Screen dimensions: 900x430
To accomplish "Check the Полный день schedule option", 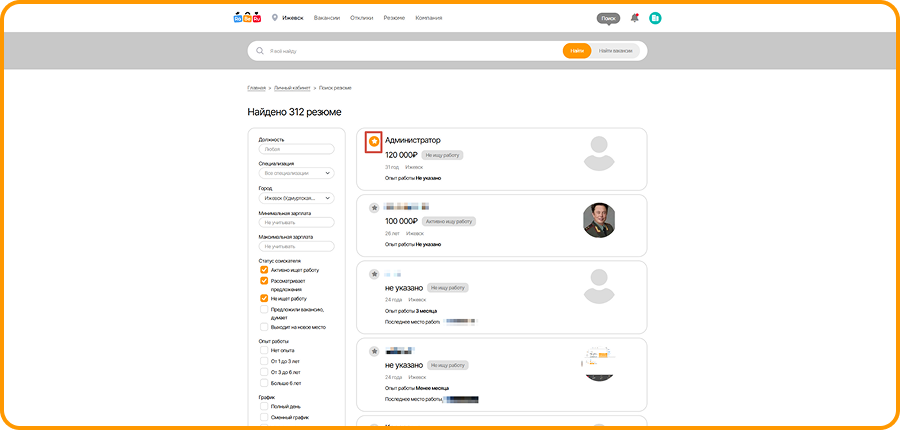I will (264, 407).
